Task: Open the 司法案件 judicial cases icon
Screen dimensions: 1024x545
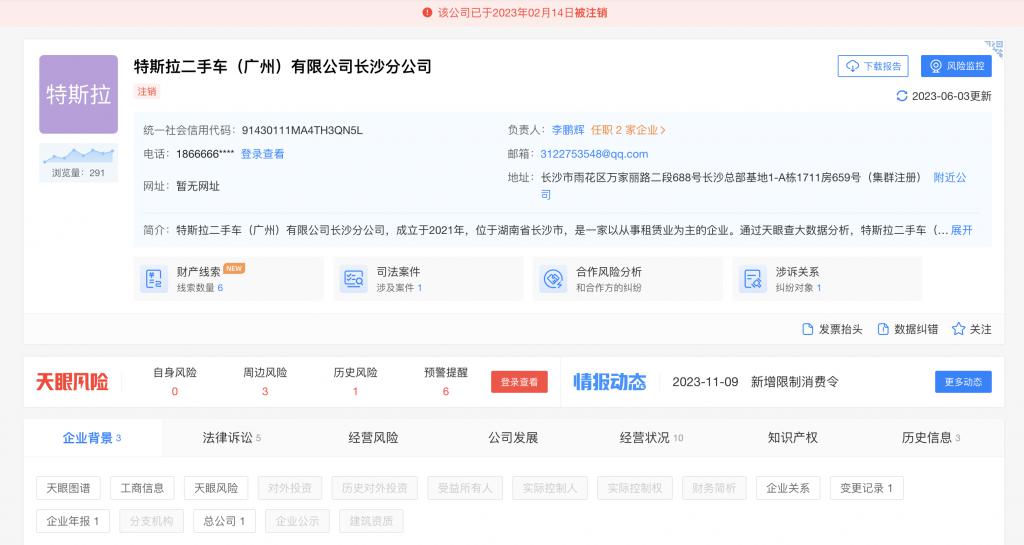Action: click(x=353, y=279)
